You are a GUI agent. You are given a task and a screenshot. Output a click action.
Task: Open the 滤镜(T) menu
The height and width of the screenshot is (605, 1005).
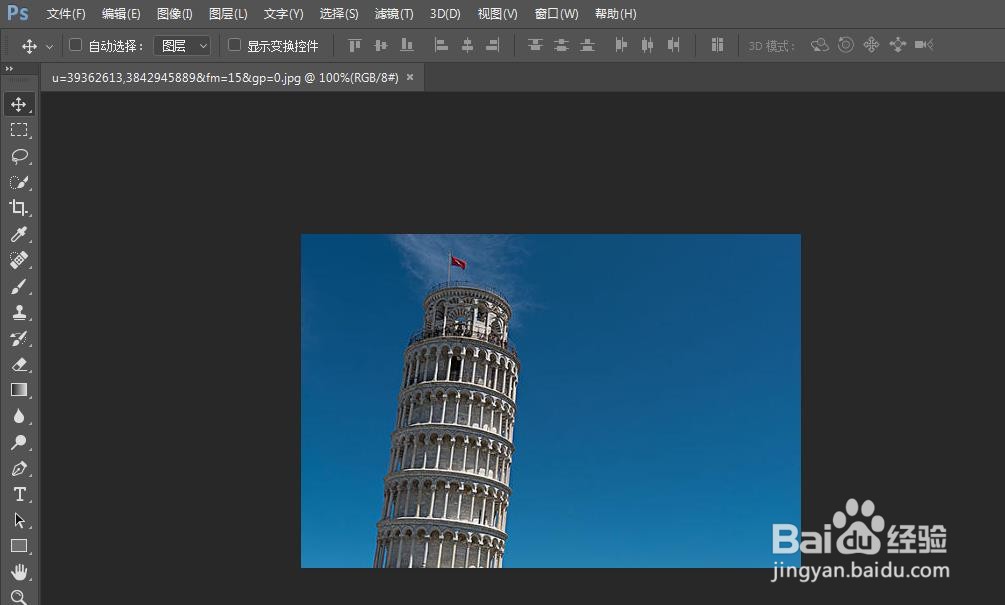tap(394, 13)
